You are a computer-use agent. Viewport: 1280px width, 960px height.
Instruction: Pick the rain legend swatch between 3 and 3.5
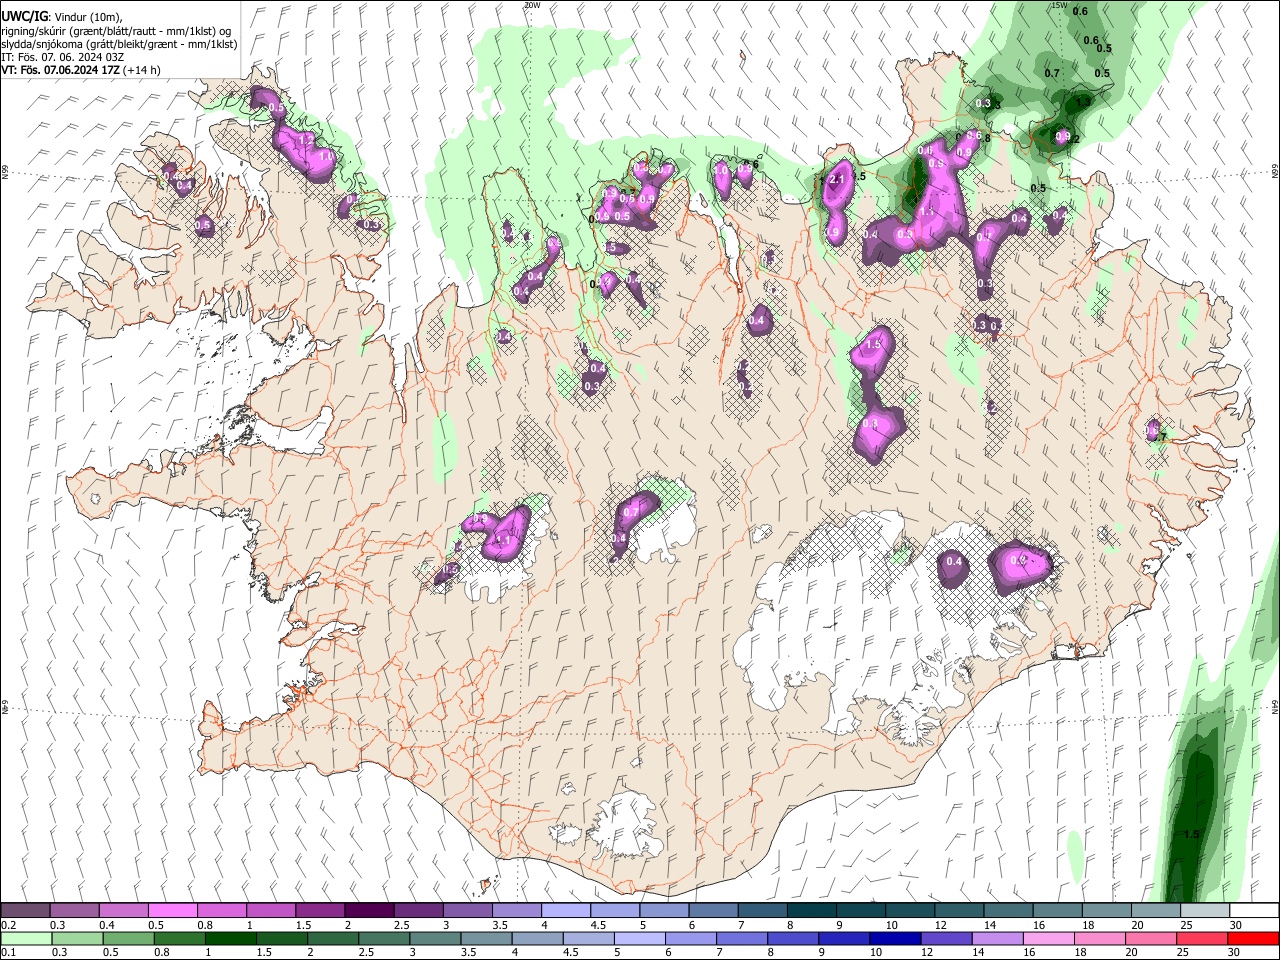pos(435,938)
